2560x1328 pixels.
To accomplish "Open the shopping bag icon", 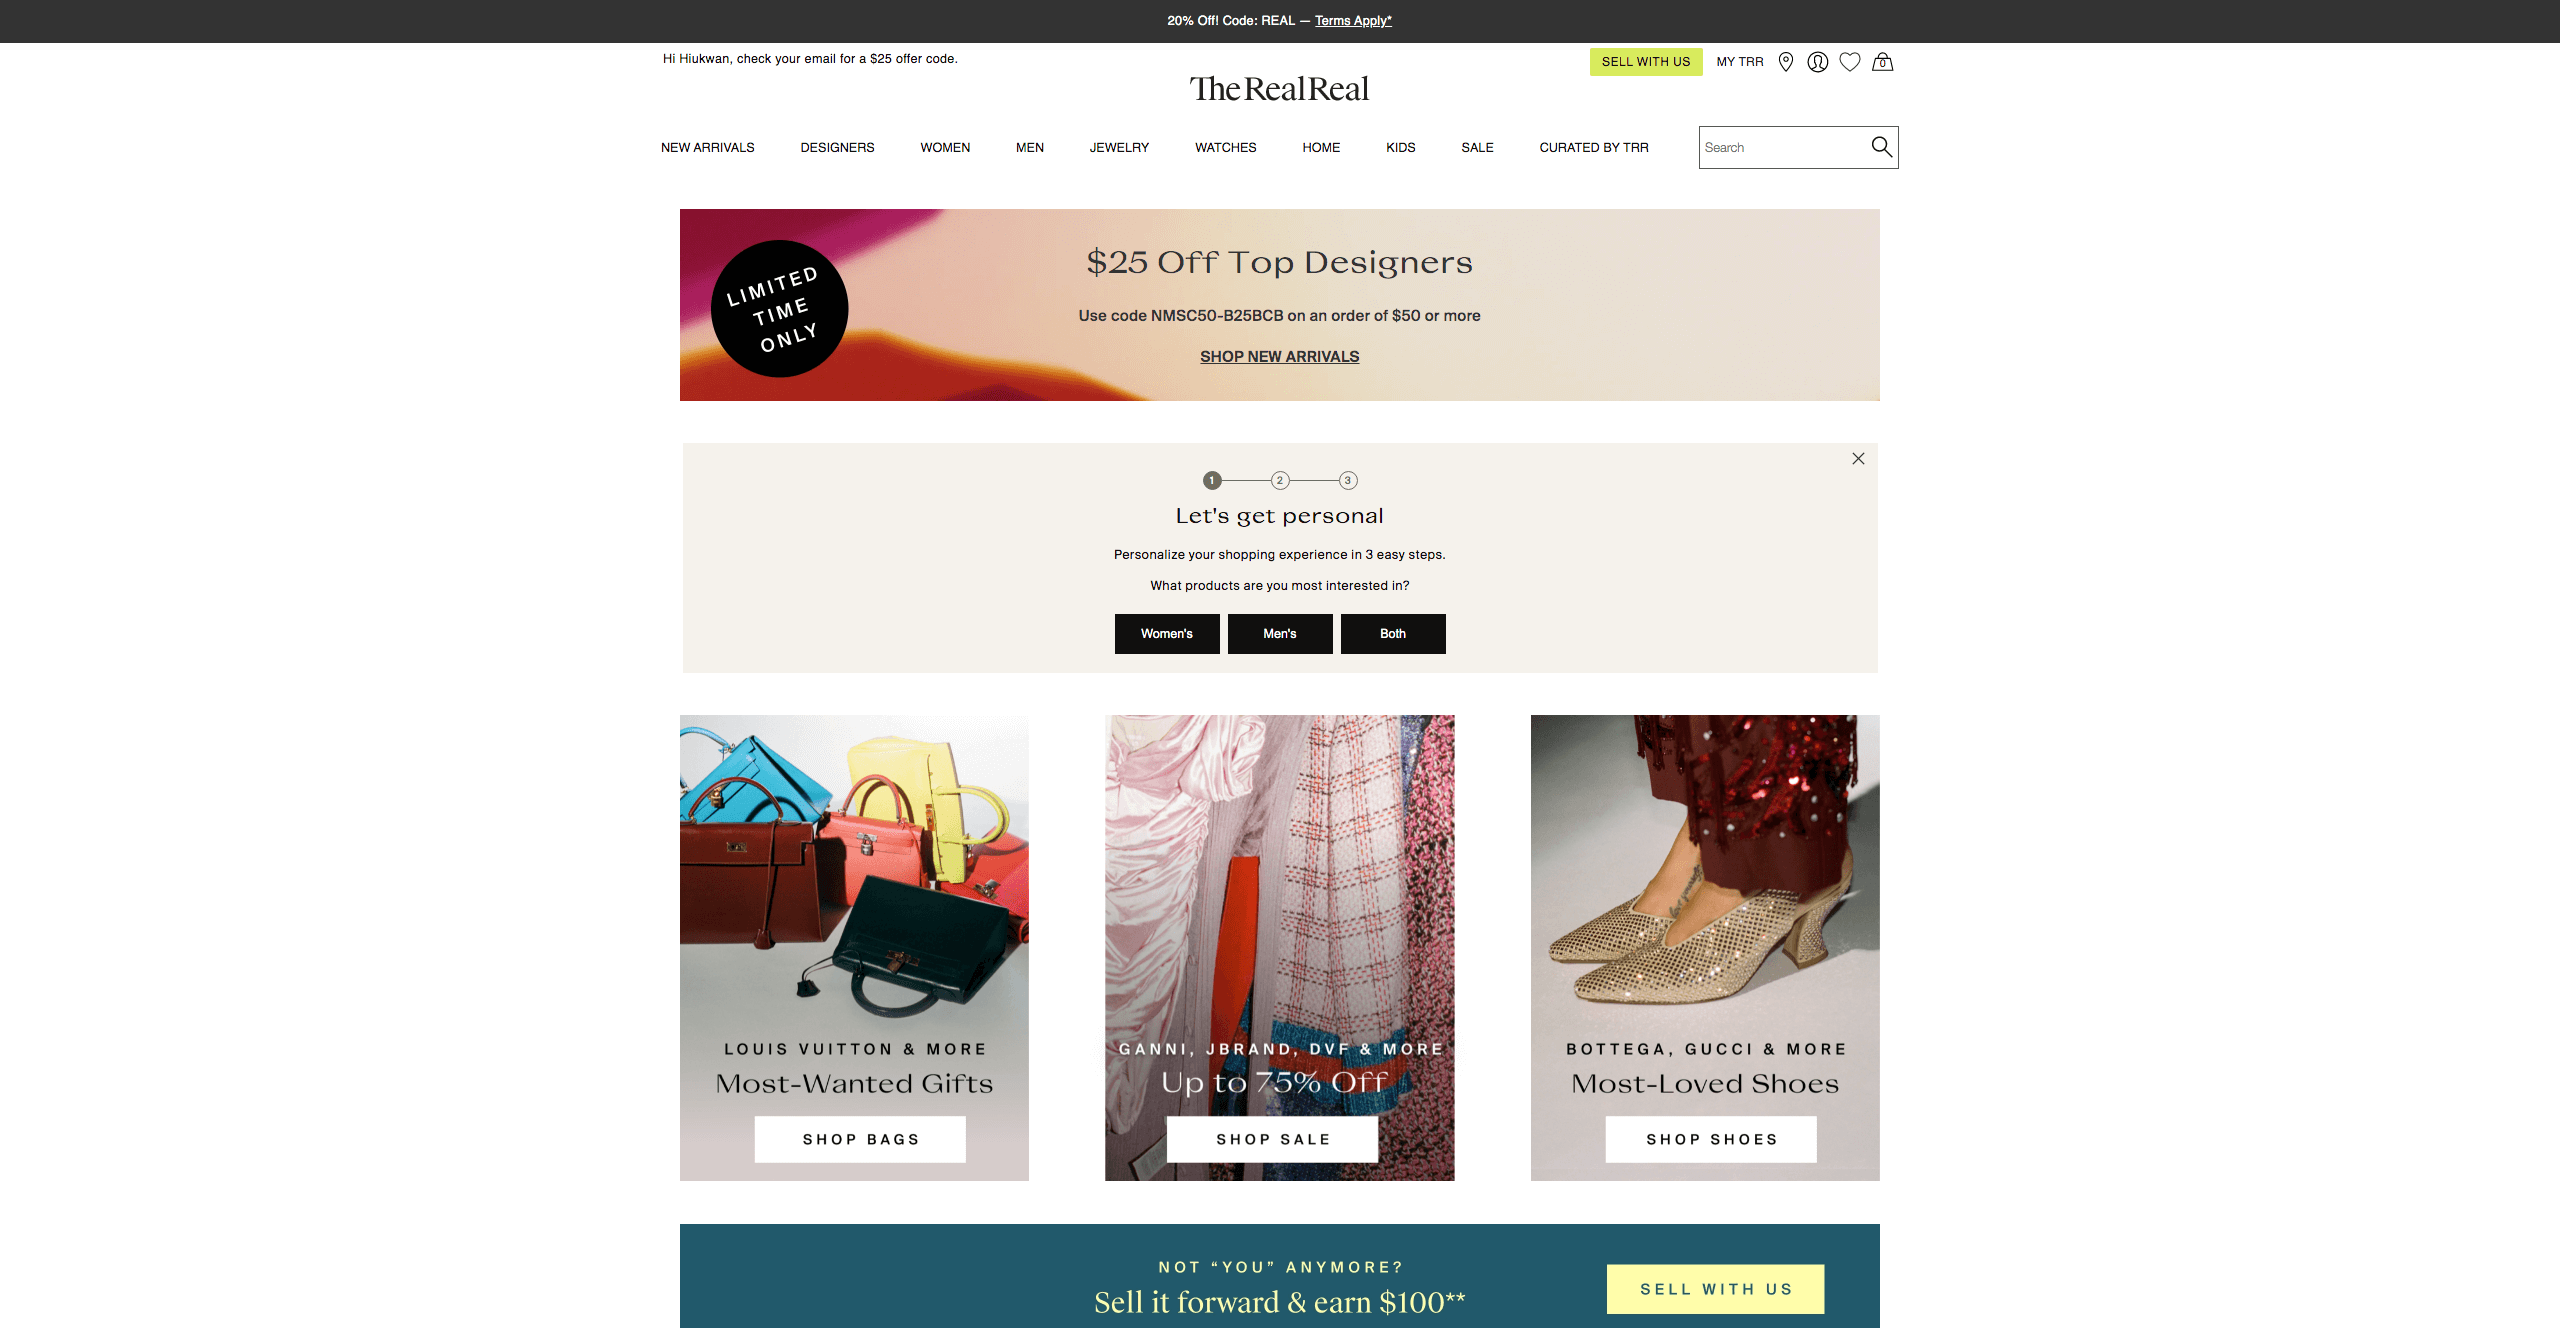I will pyautogui.click(x=1883, y=62).
